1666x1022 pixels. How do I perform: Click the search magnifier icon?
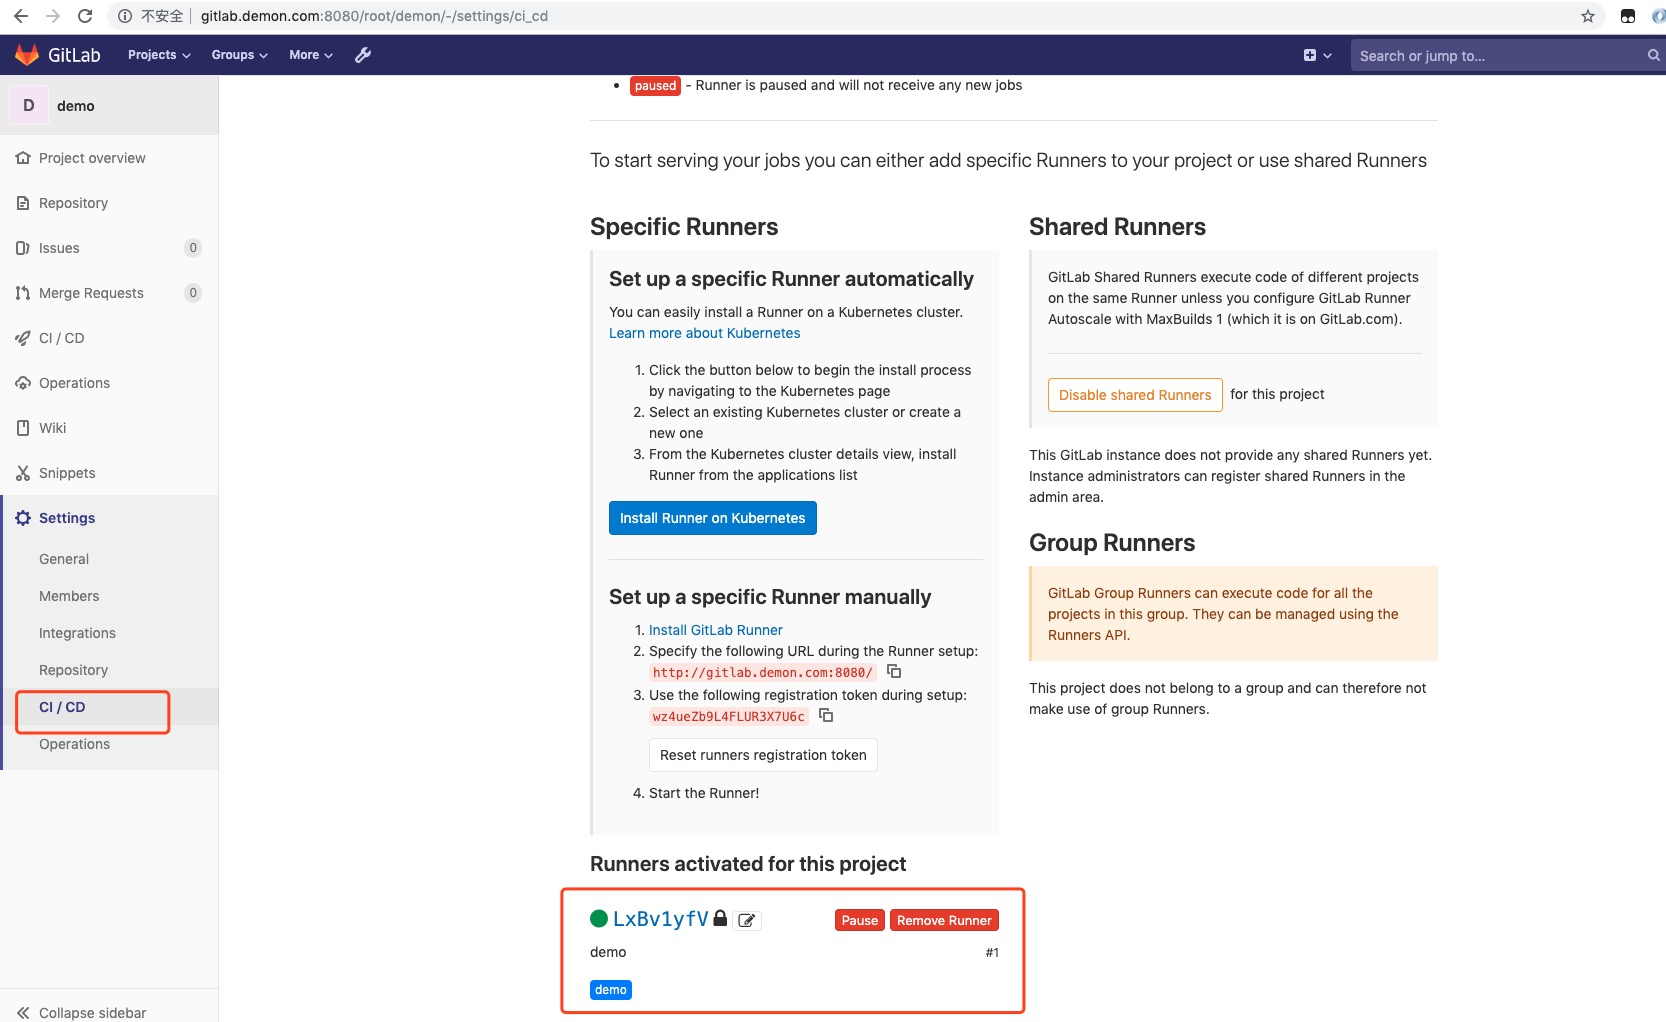point(1653,55)
